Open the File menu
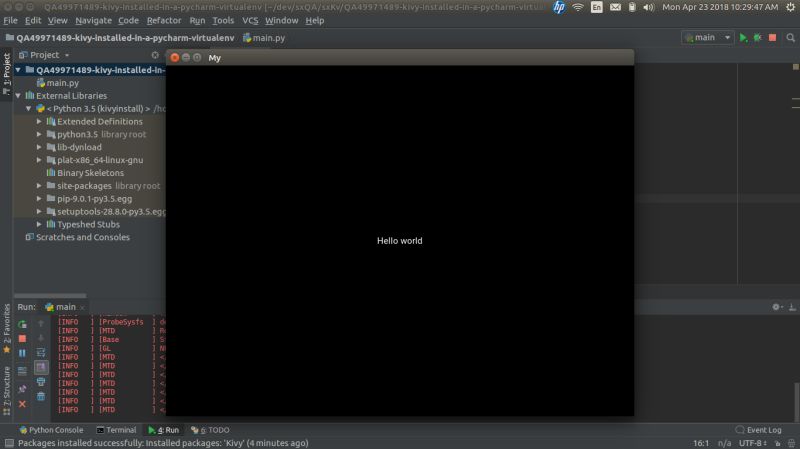The height and width of the screenshot is (449, 800). [10, 20]
